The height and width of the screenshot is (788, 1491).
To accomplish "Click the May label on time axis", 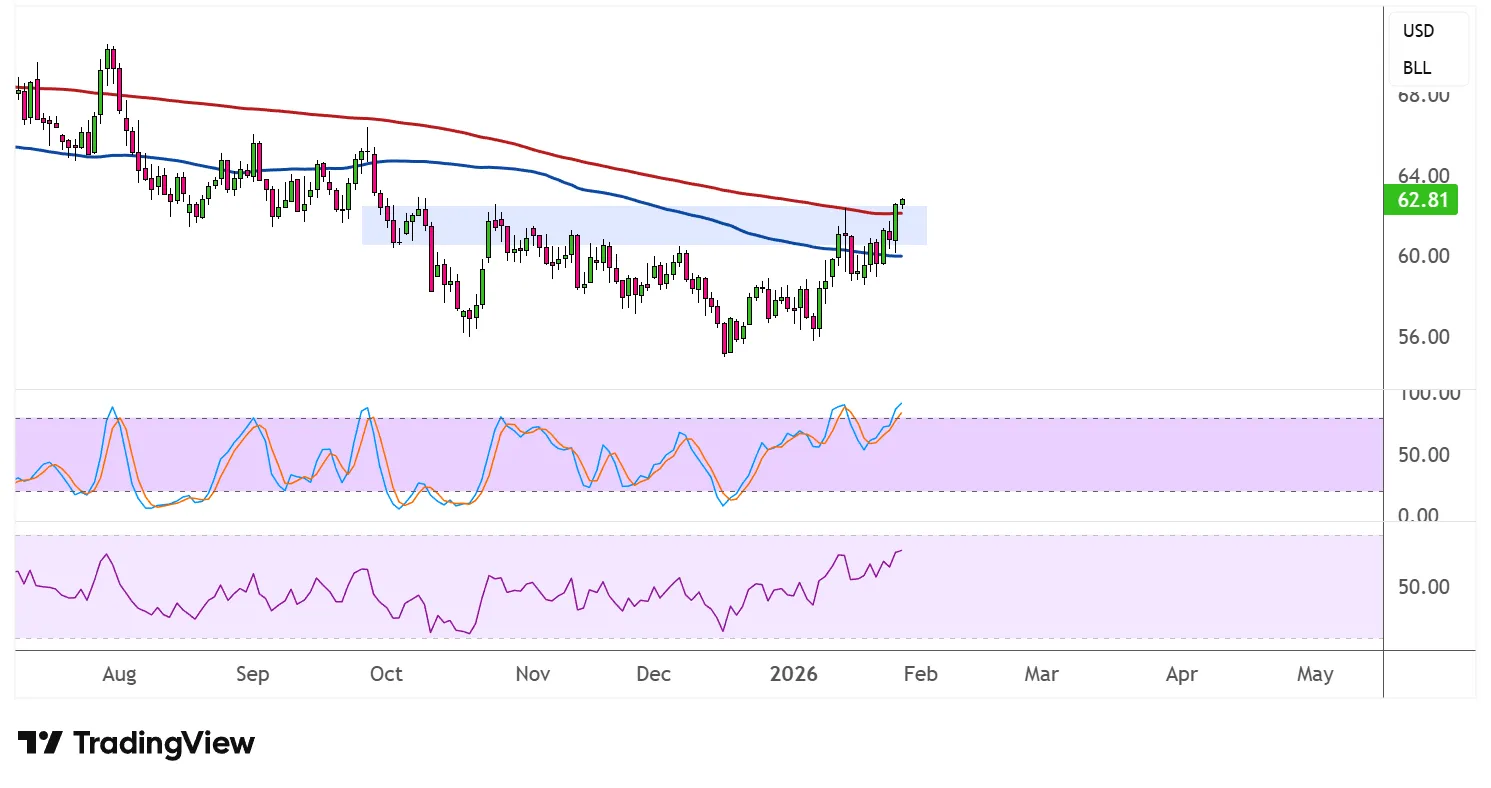I will click(x=1315, y=674).
